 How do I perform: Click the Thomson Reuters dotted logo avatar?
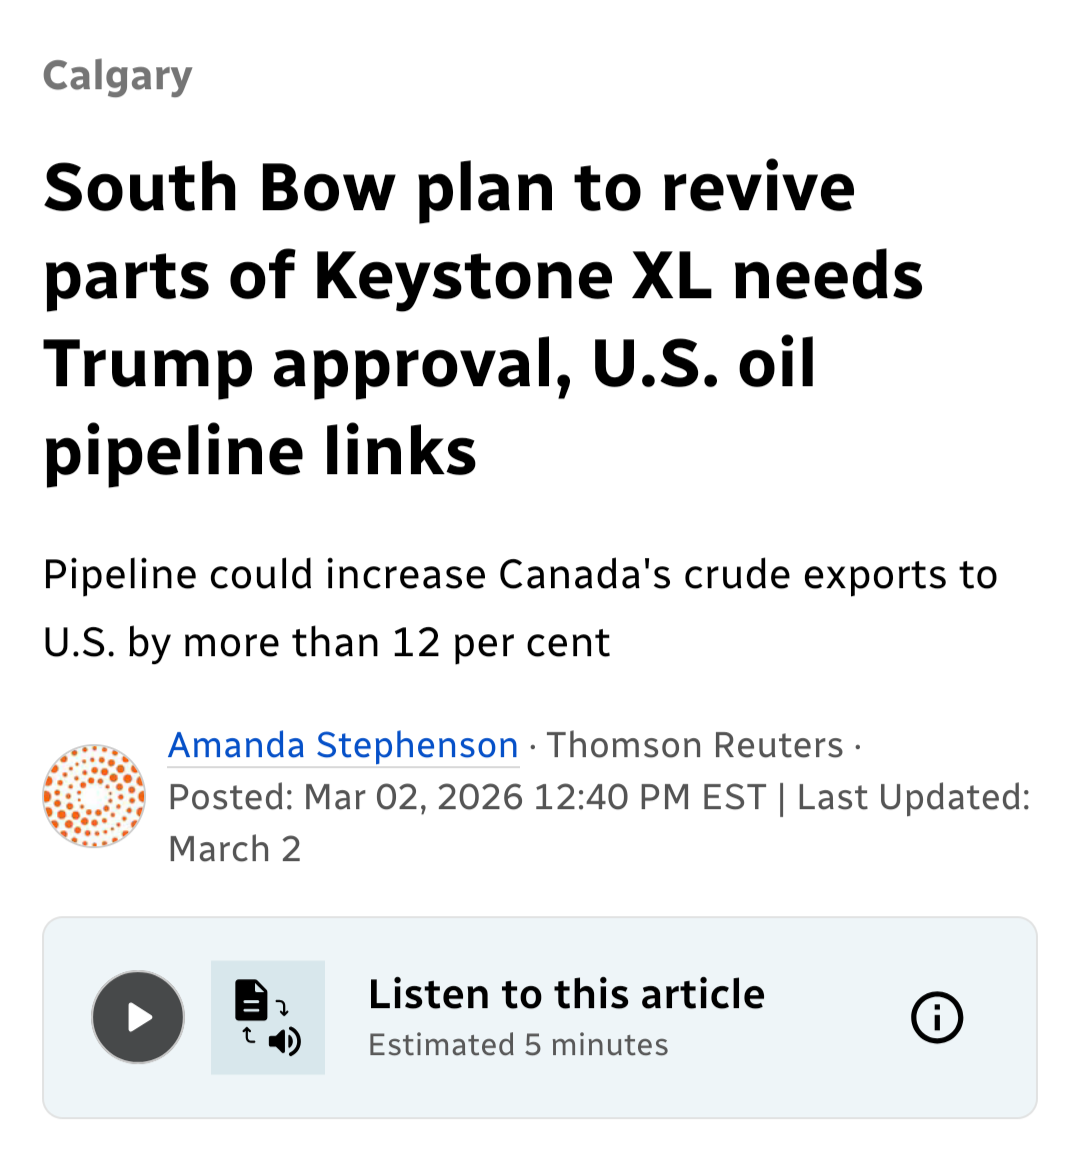[x=94, y=796]
